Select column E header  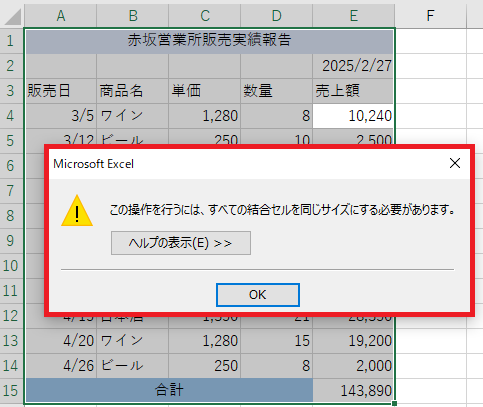pos(354,15)
